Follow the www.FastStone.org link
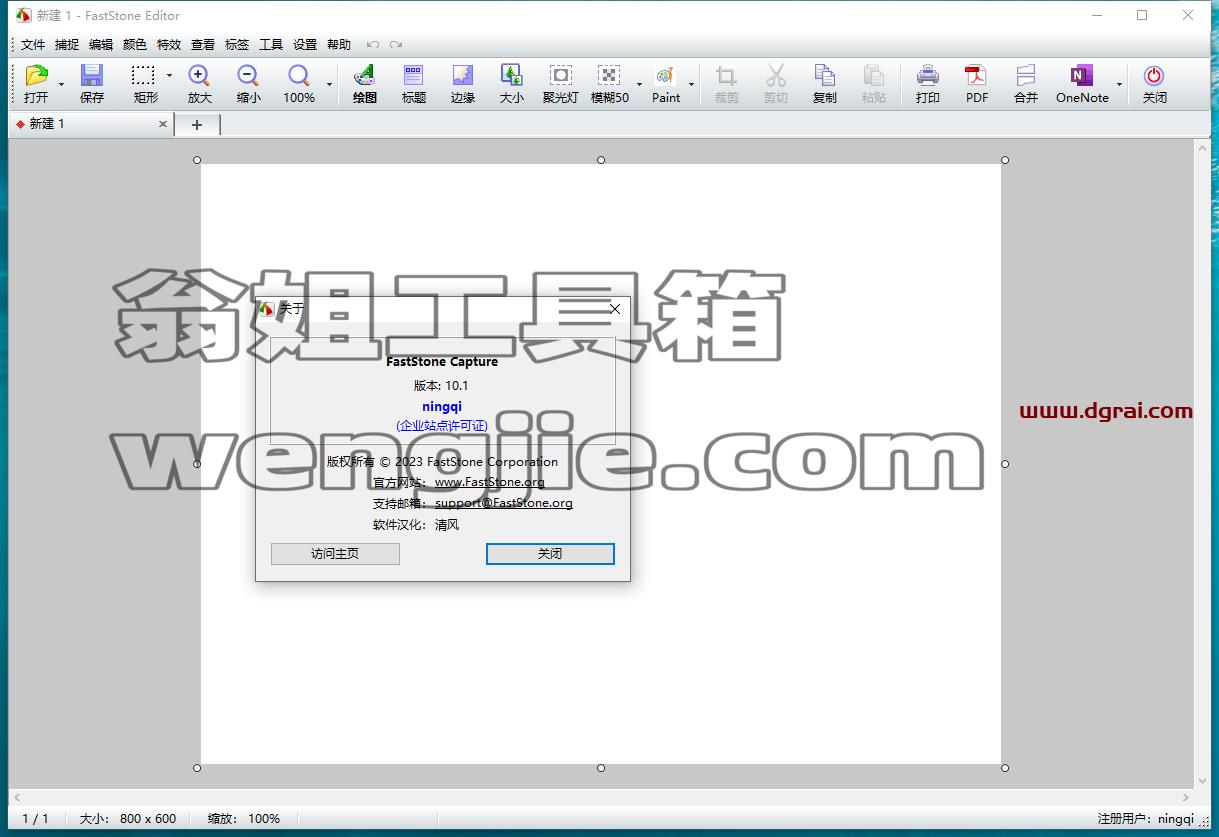The width and height of the screenshot is (1219, 837). pyautogui.click(x=490, y=482)
